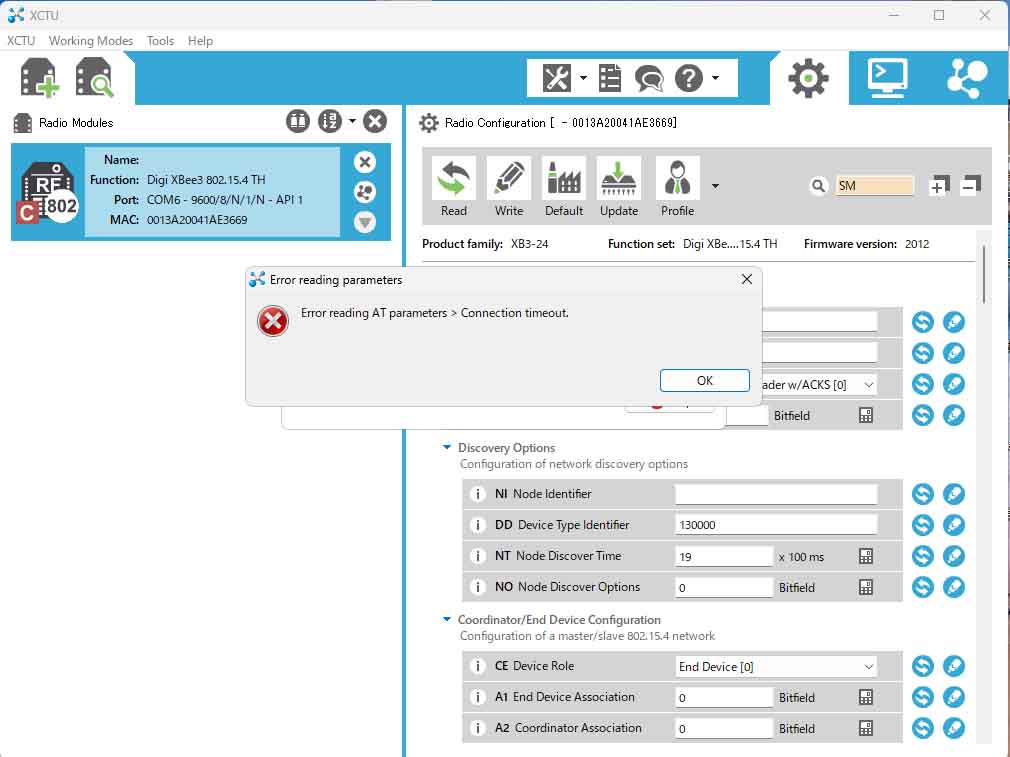Click the Firmware version 2012 text
The width and height of the screenshot is (1010, 757).
(x=866, y=244)
